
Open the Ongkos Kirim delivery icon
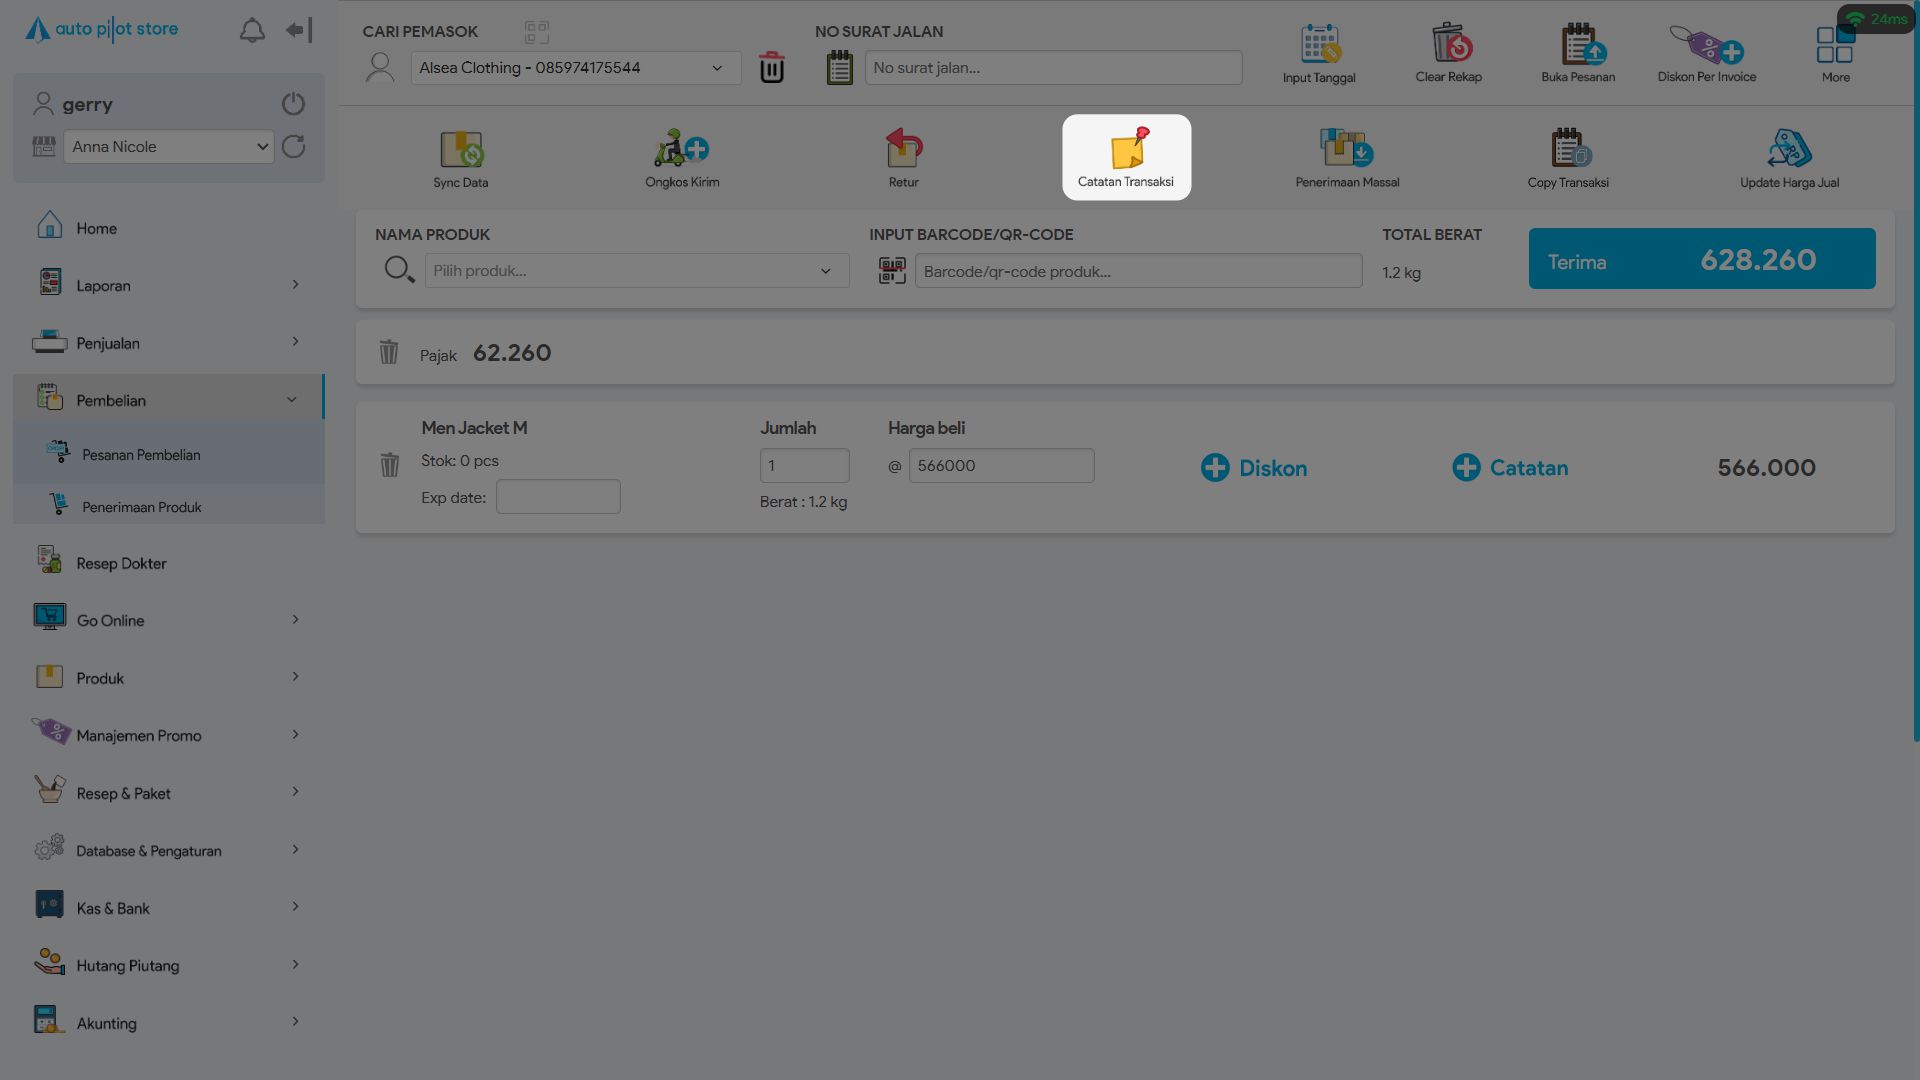coord(682,149)
